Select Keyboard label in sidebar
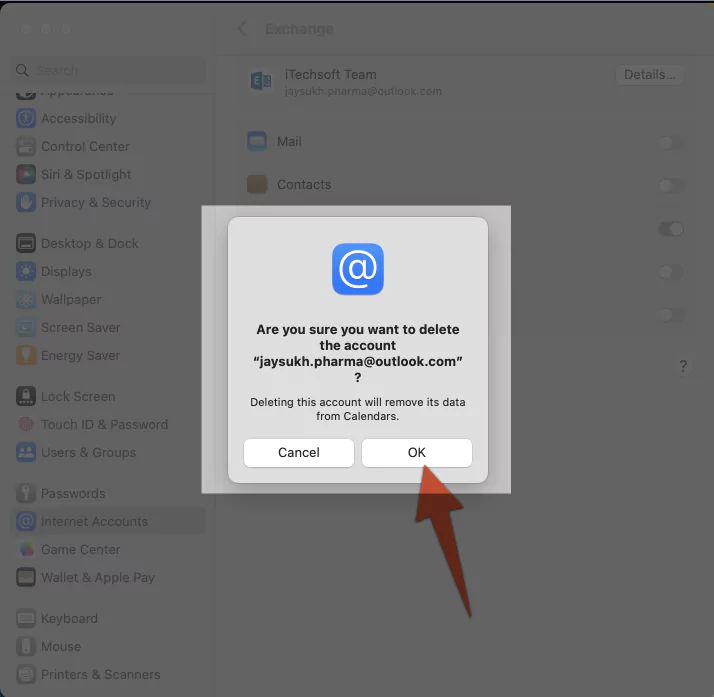Screen dimensions: 714x697 tap(70, 619)
